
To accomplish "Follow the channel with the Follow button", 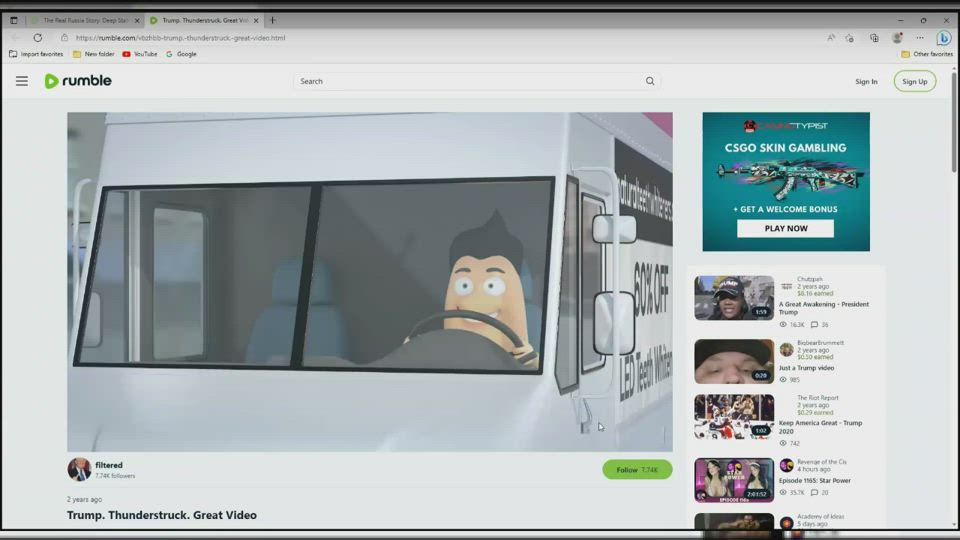I will pos(637,469).
